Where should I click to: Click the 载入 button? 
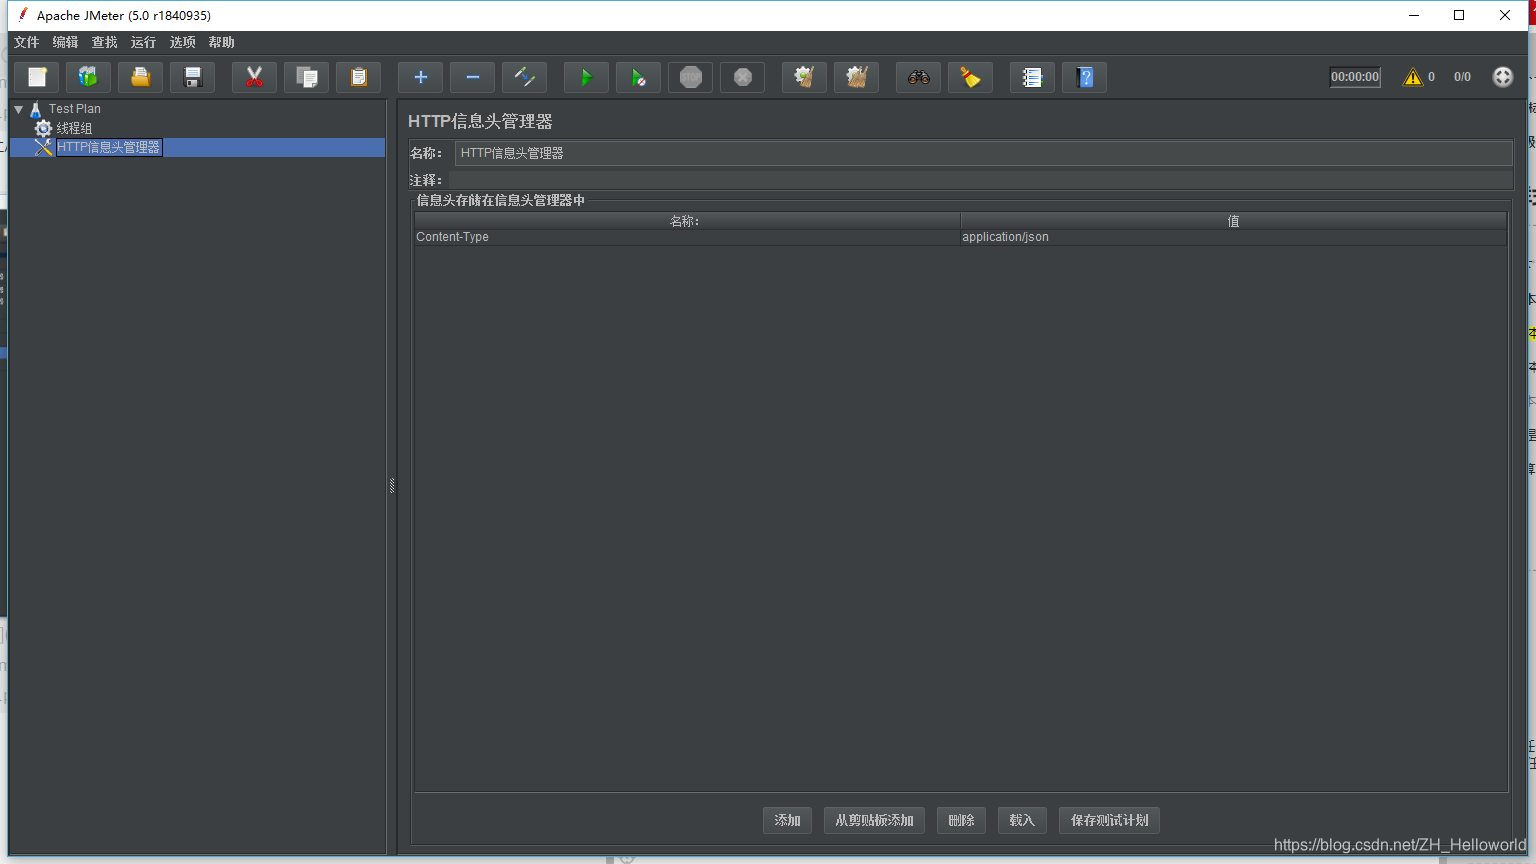pyautogui.click(x=1022, y=820)
